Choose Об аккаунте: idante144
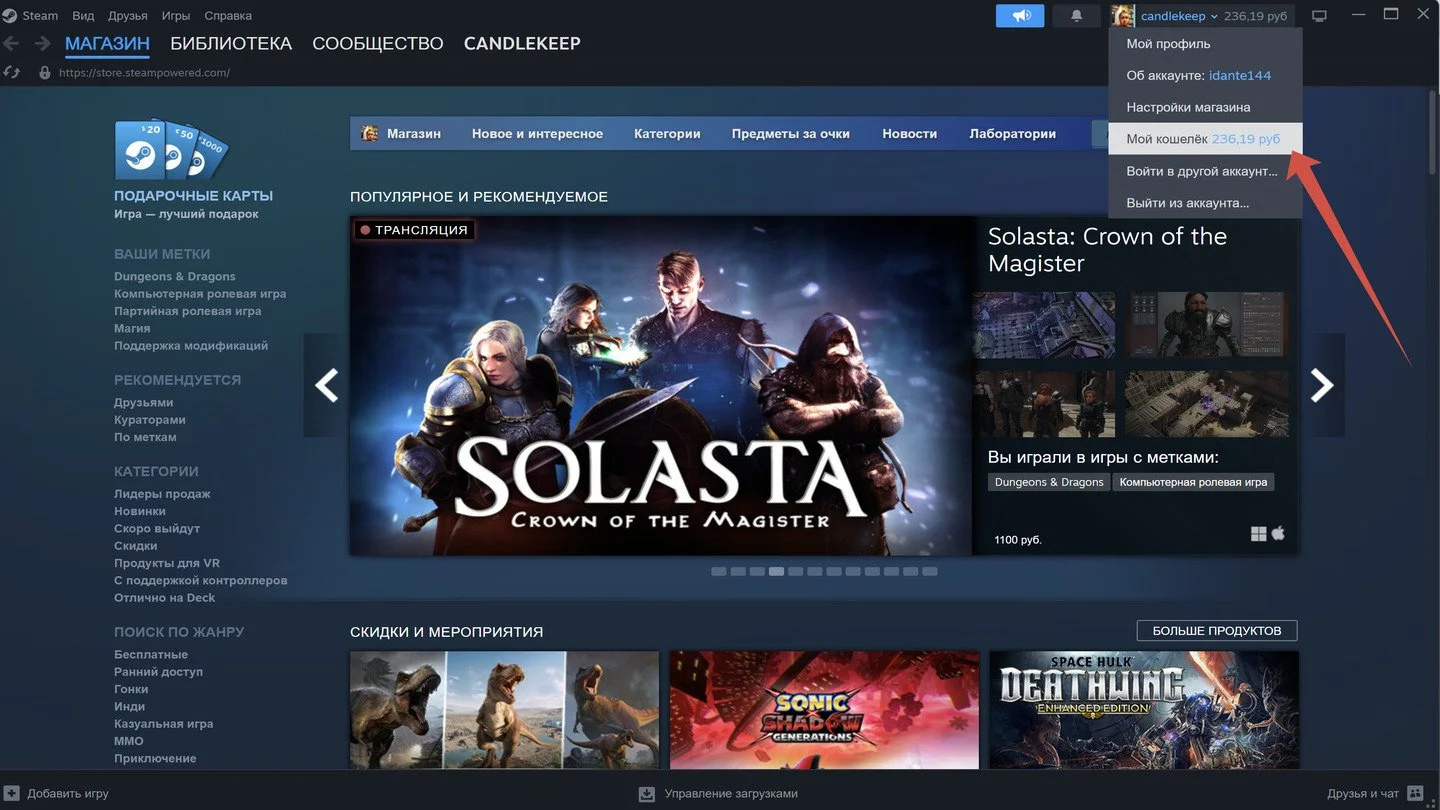Image resolution: width=1440 pixels, height=810 pixels. point(1205,76)
